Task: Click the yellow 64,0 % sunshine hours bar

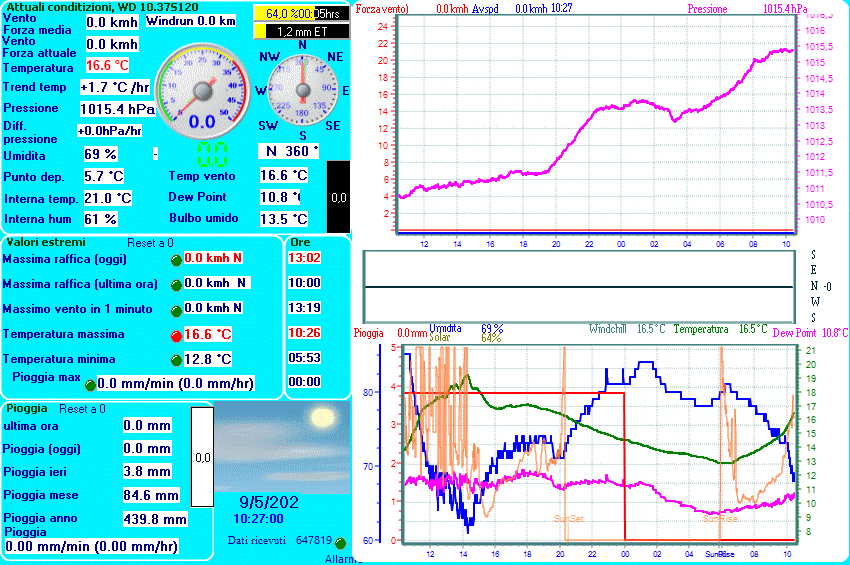Action: [301, 14]
